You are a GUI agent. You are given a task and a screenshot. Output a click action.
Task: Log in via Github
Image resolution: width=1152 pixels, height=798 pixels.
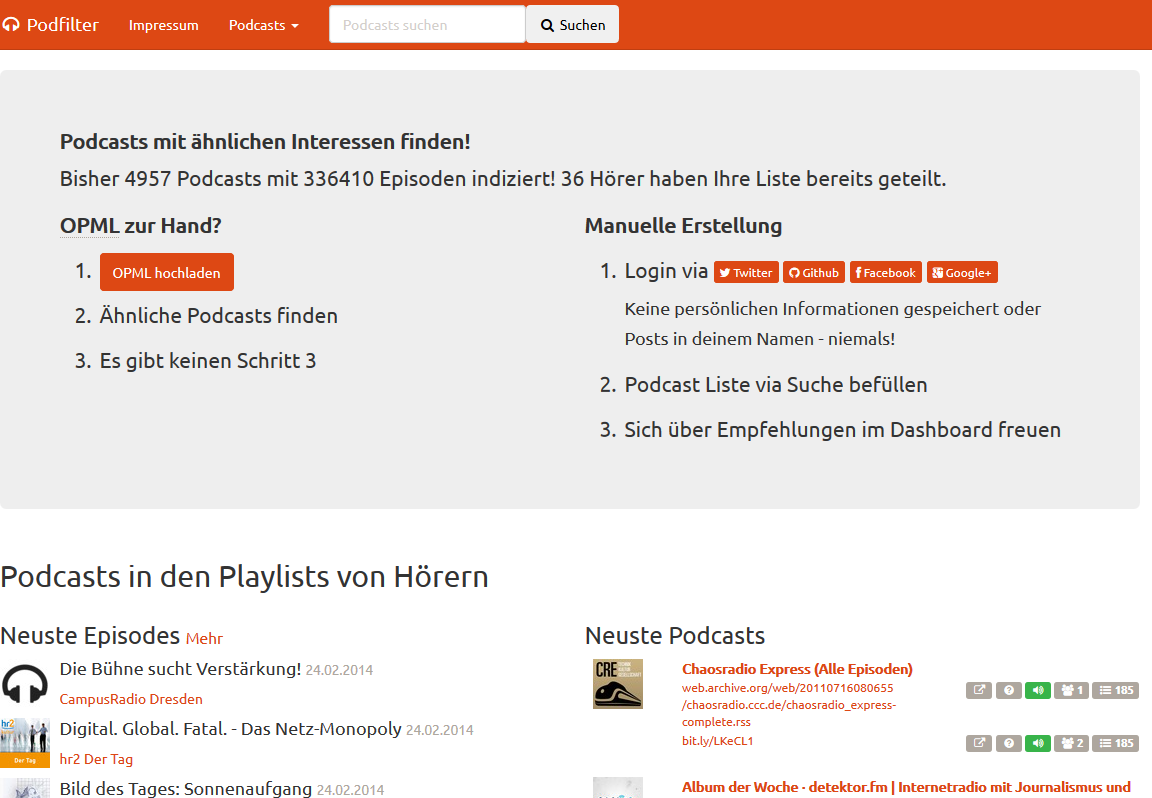tap(814, 273)
